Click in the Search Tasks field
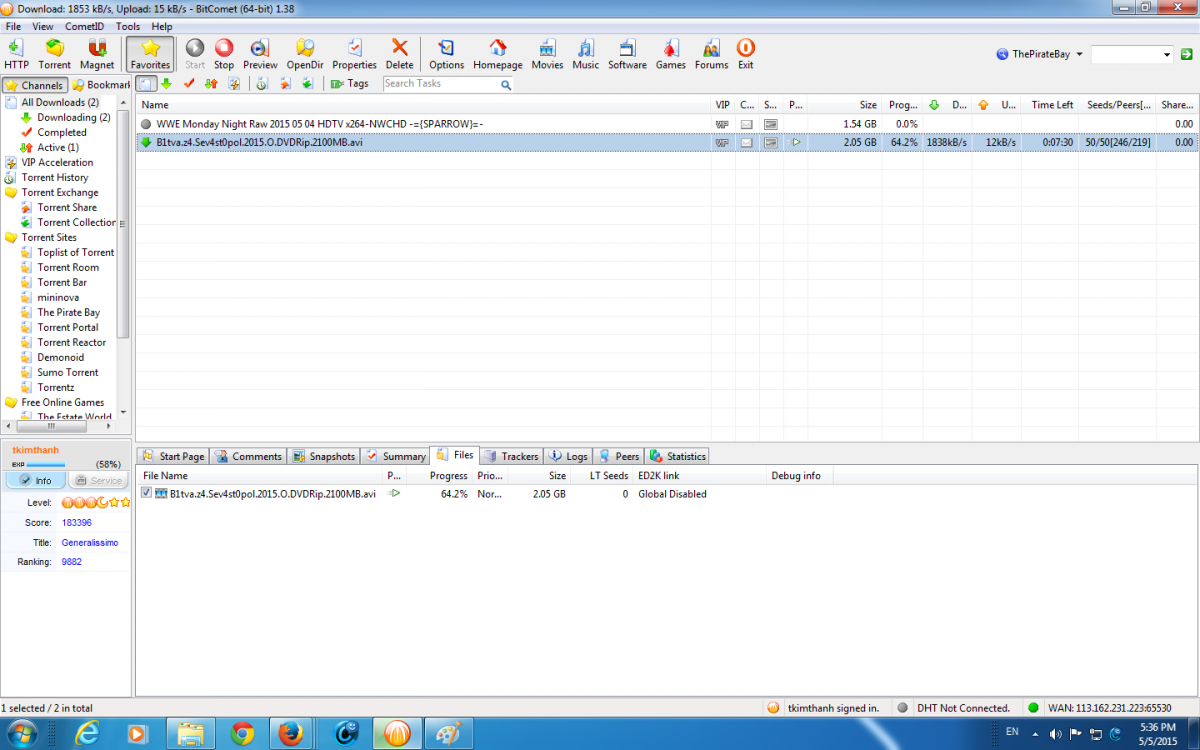This screenshot has width=1200, height=750. 440,84
